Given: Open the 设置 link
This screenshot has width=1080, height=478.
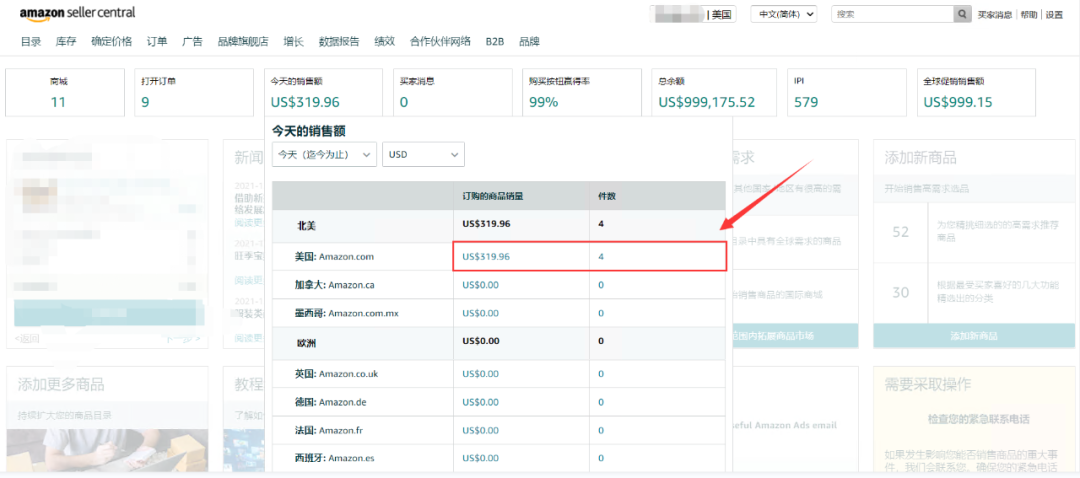Looking at the screenshot, I should click(x=1054, y=15).
